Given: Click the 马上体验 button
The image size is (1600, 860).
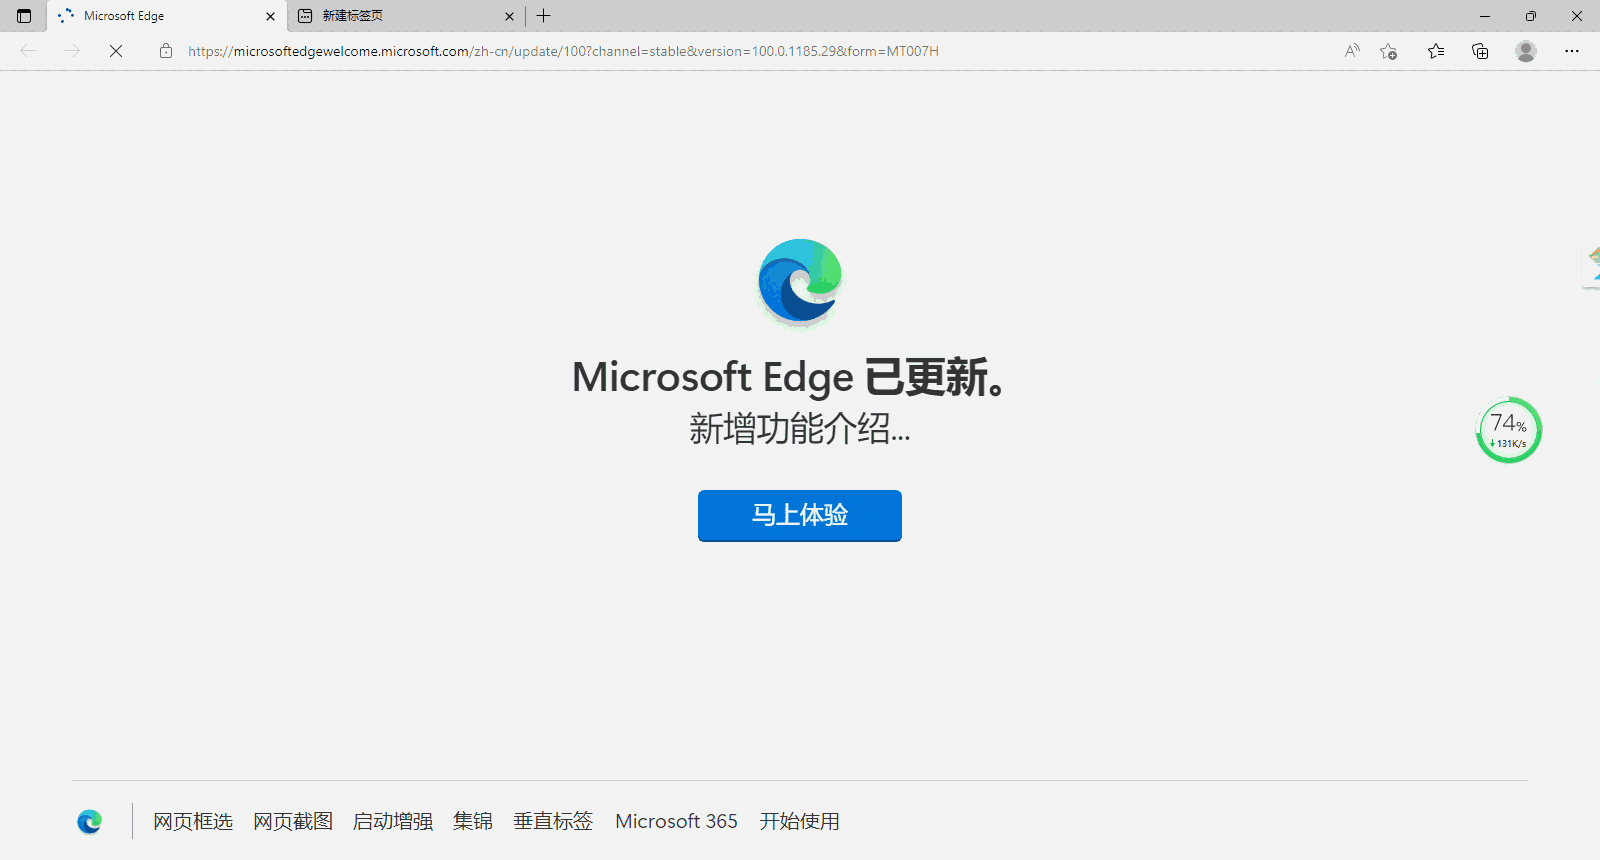Looking at the screenshot, I should (x=800, y=515).
